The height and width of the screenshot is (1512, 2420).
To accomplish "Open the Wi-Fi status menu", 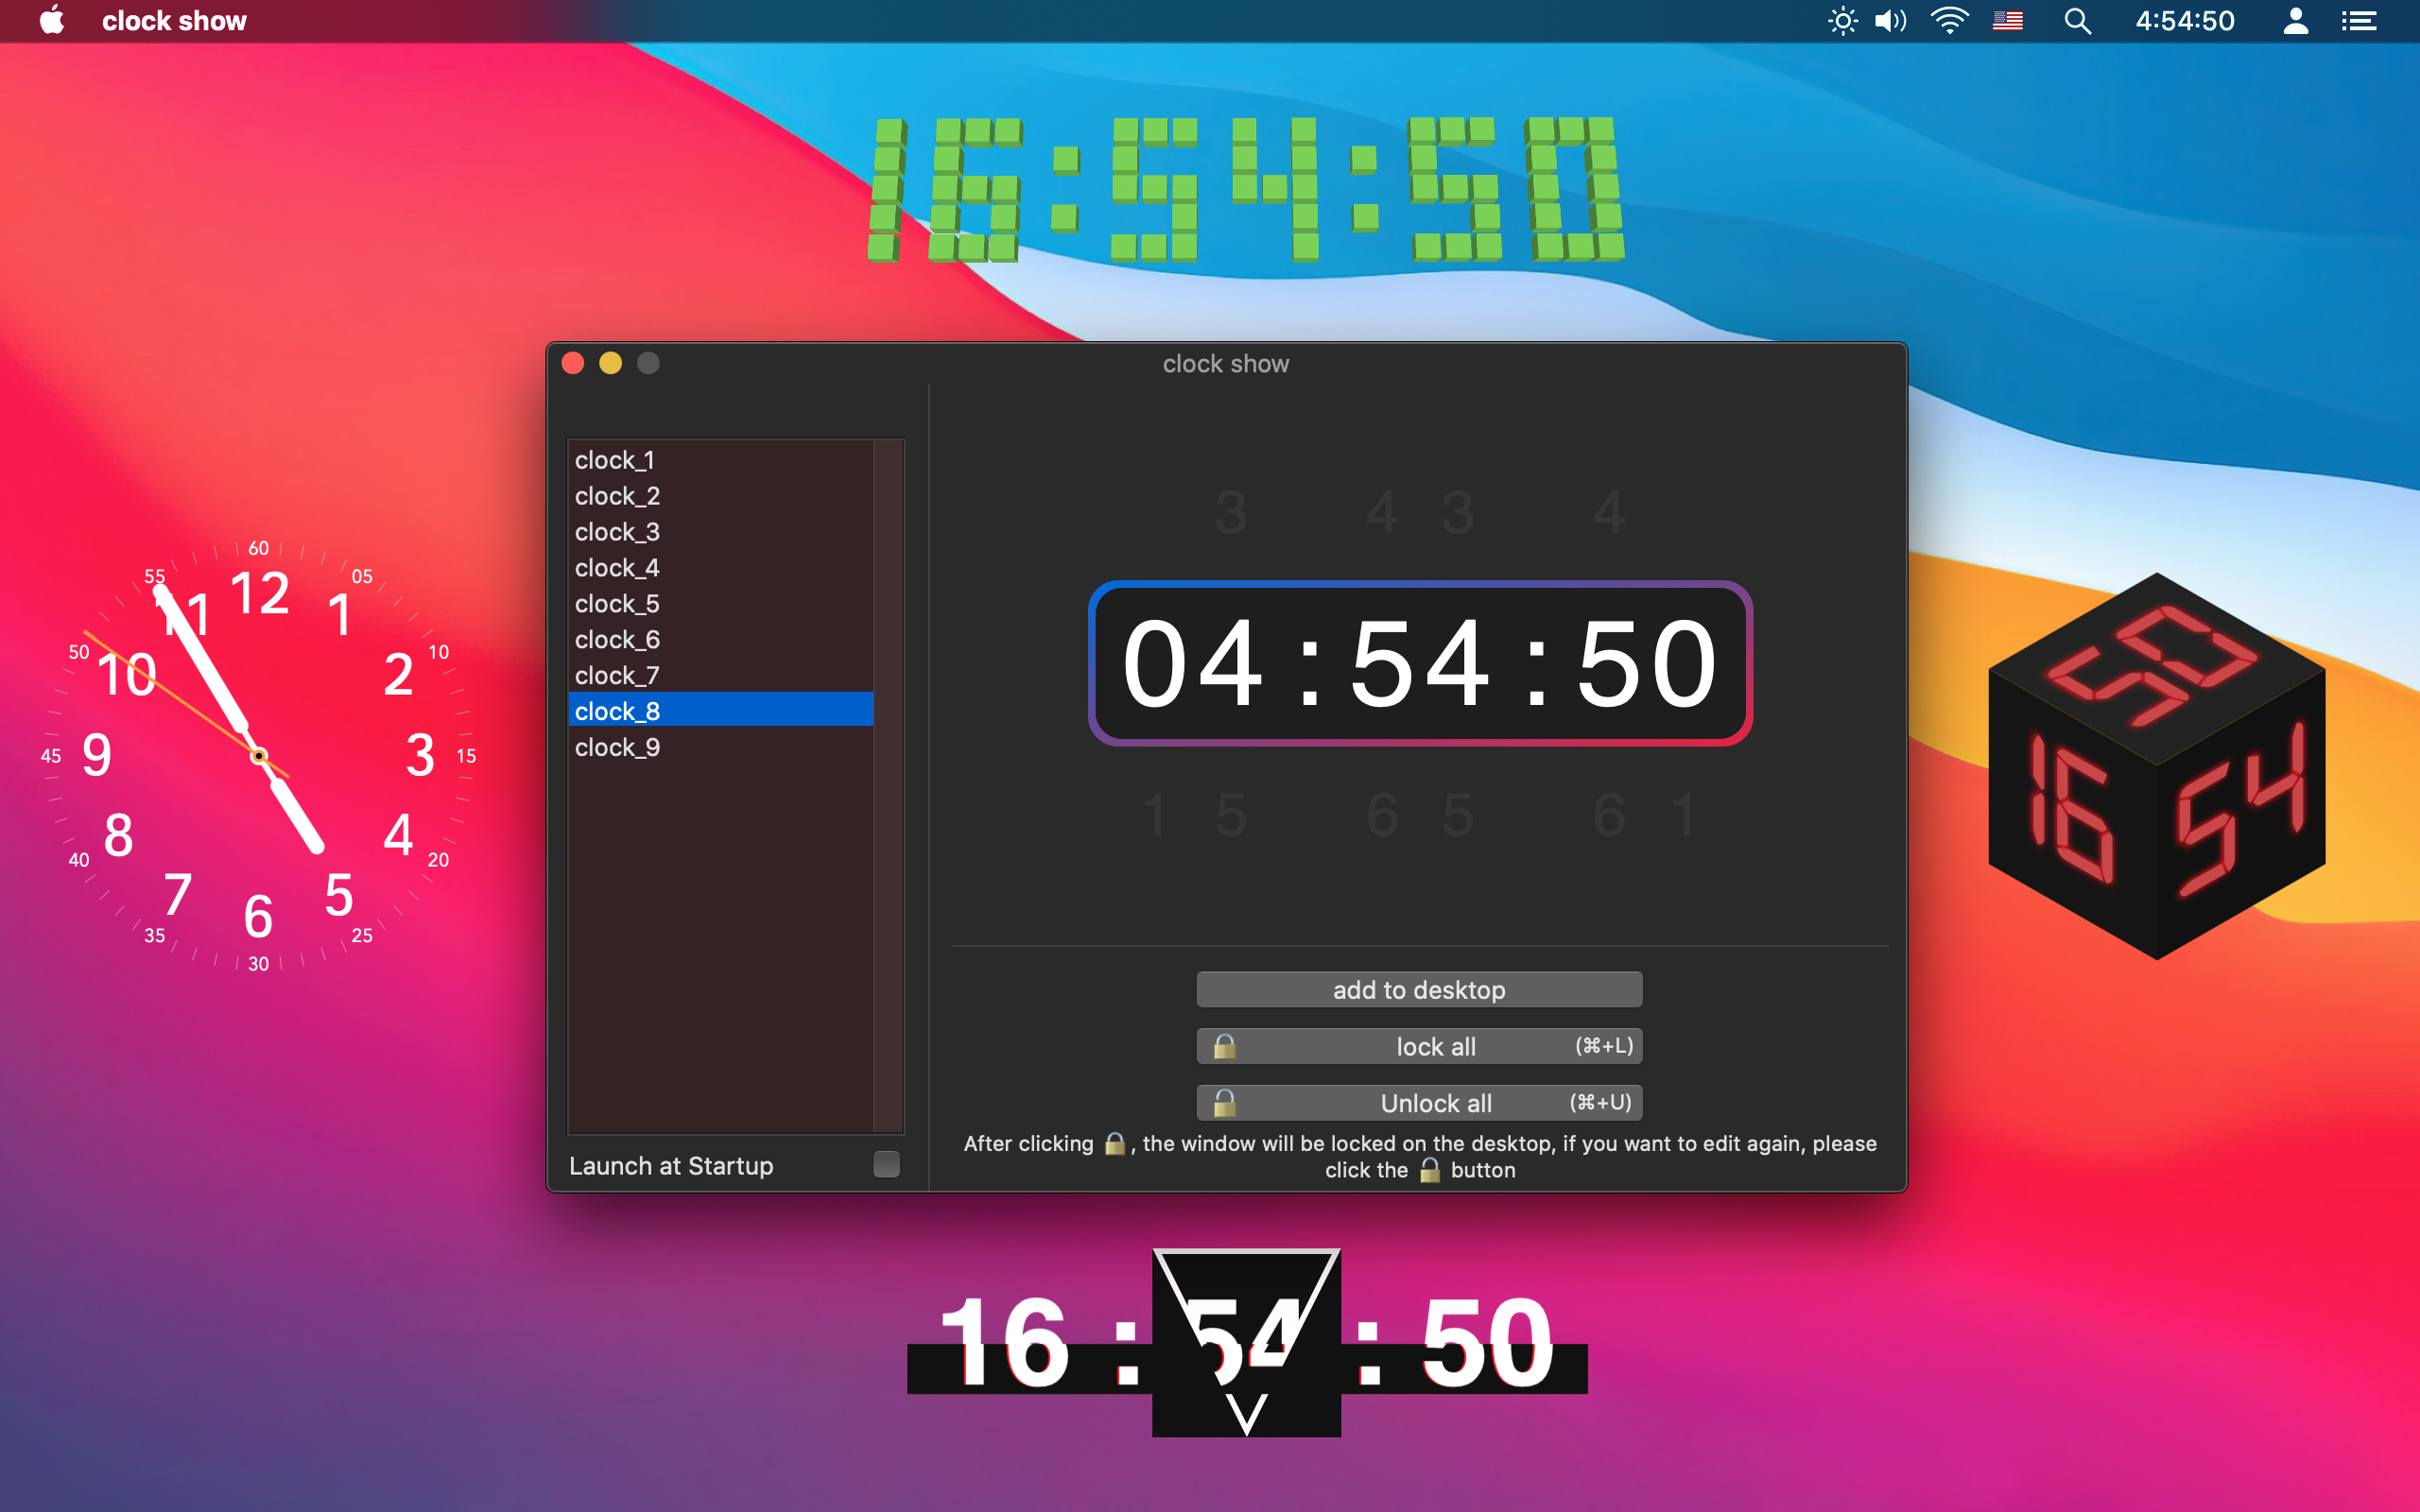I will pos(1949,21).
